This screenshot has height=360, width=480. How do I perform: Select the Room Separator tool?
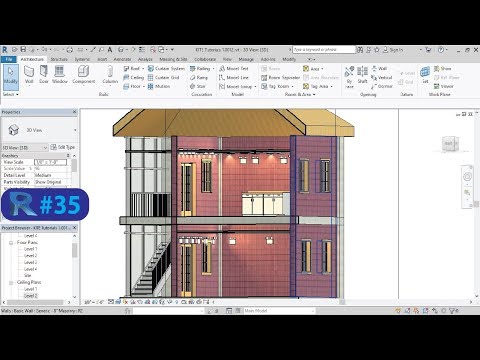tap(280, 77)
